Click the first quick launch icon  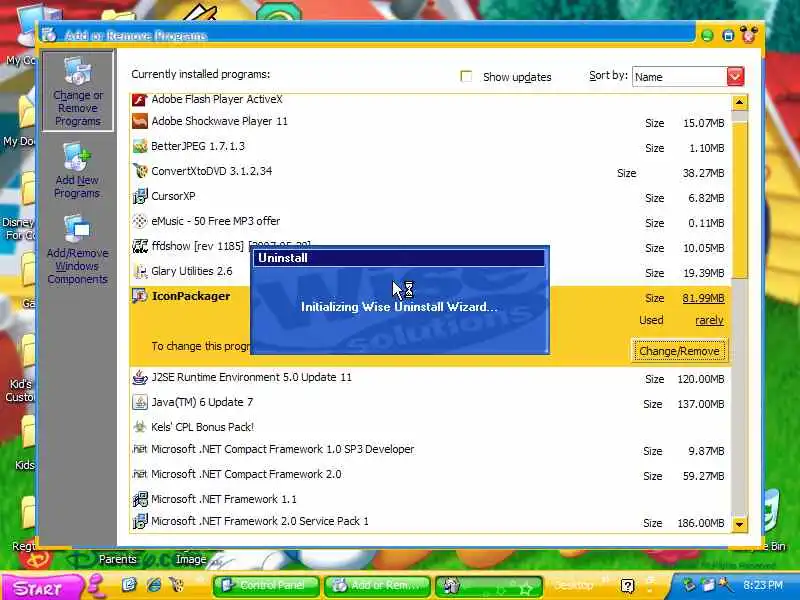(x=130, y=585)
